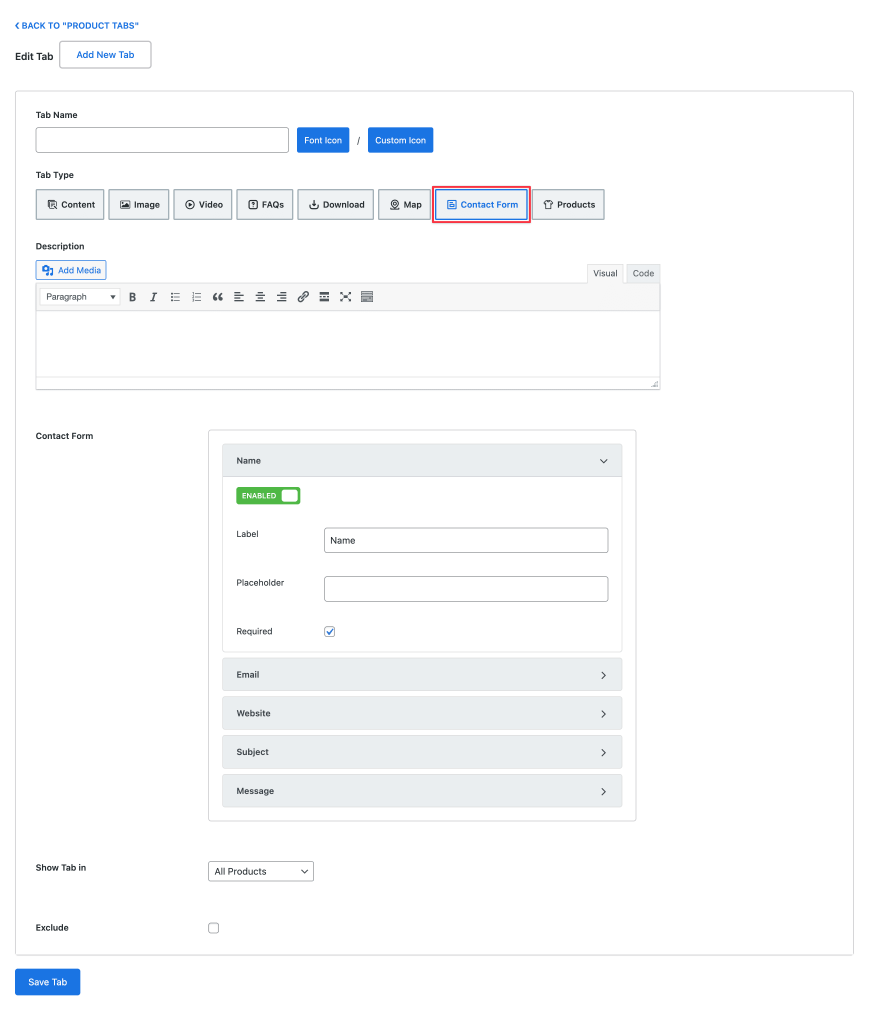Apply italic formatting in editor toolbar
Viewport: 869px width, 1024px height.
pos(153,297)
